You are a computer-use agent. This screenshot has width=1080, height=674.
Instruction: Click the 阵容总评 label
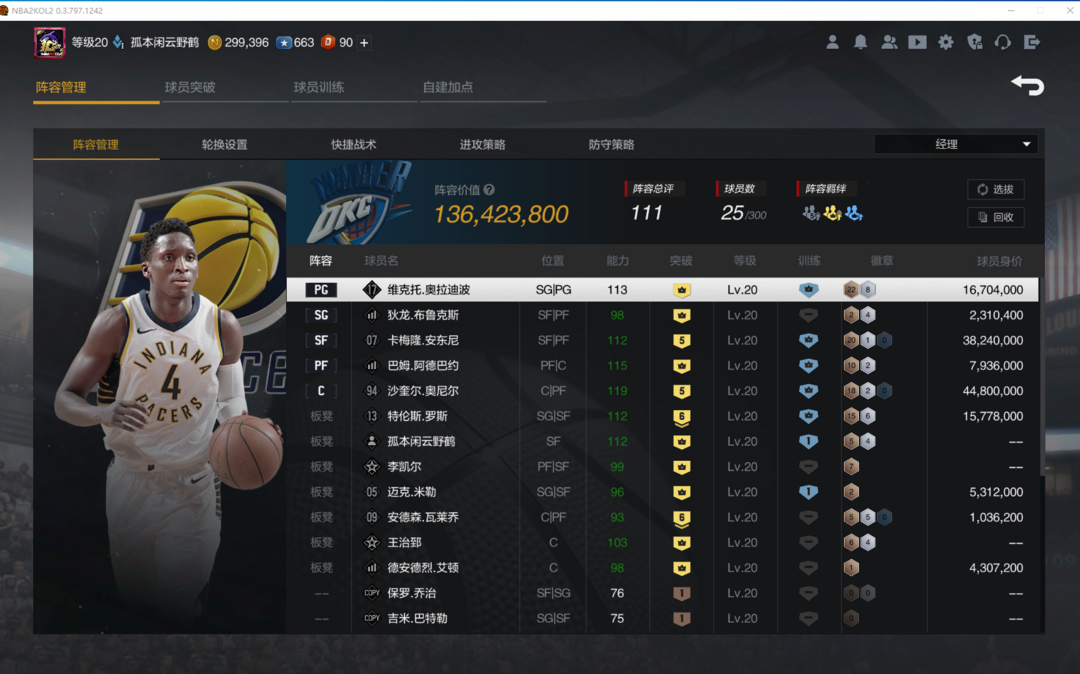653,189
